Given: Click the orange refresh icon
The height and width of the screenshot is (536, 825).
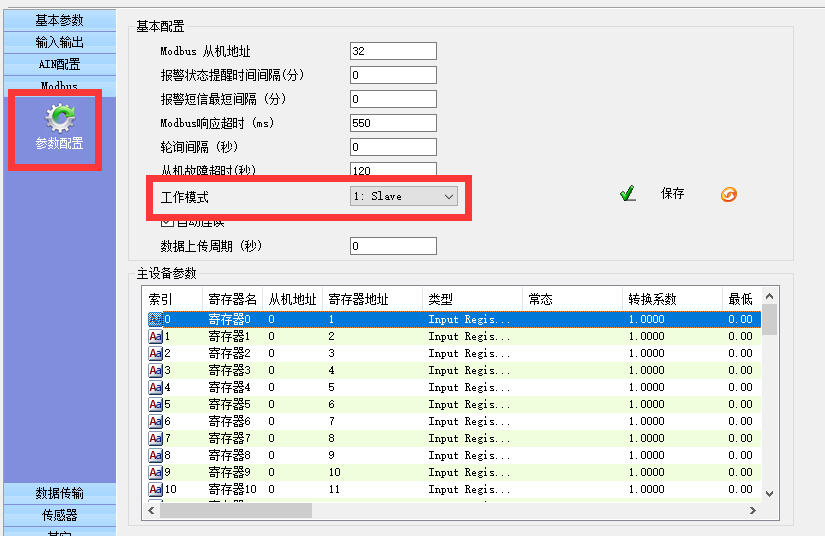Looking at the screenshot, I should point(729,195).
